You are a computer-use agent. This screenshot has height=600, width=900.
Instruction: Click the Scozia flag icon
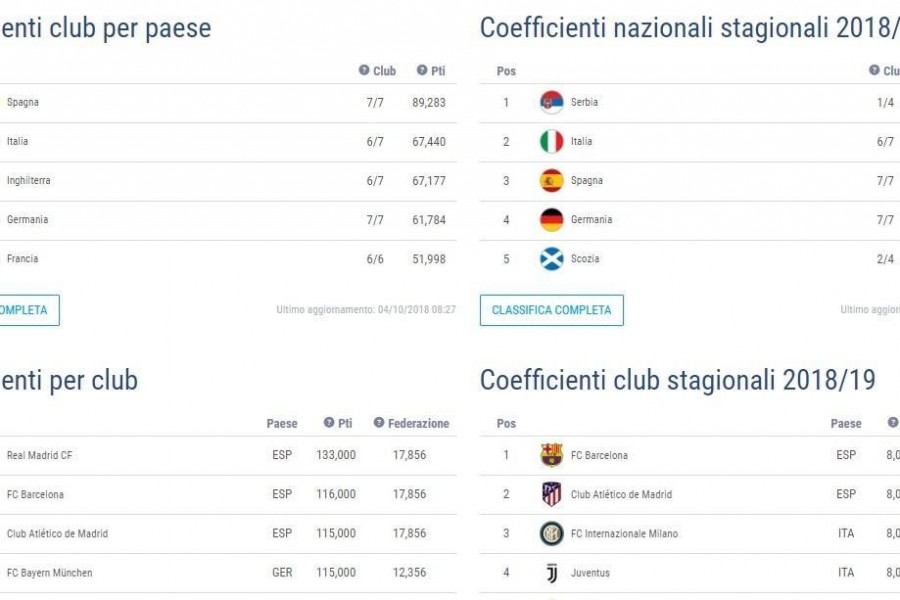coord(552,259)
